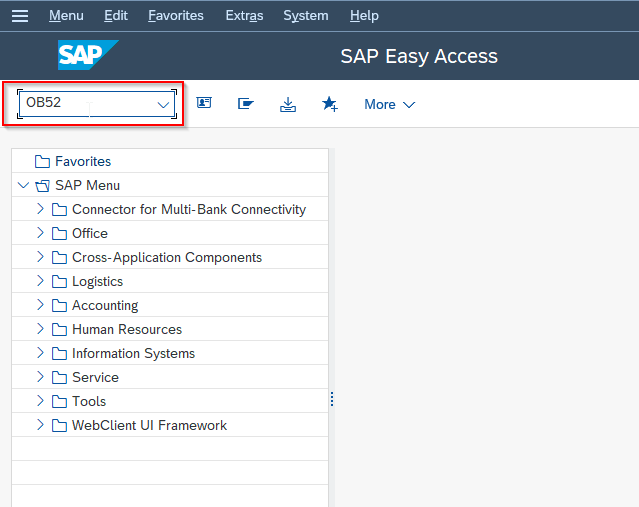Open the Extras menu
Viewport: 639px width, 507px height.
click(244, 15)
